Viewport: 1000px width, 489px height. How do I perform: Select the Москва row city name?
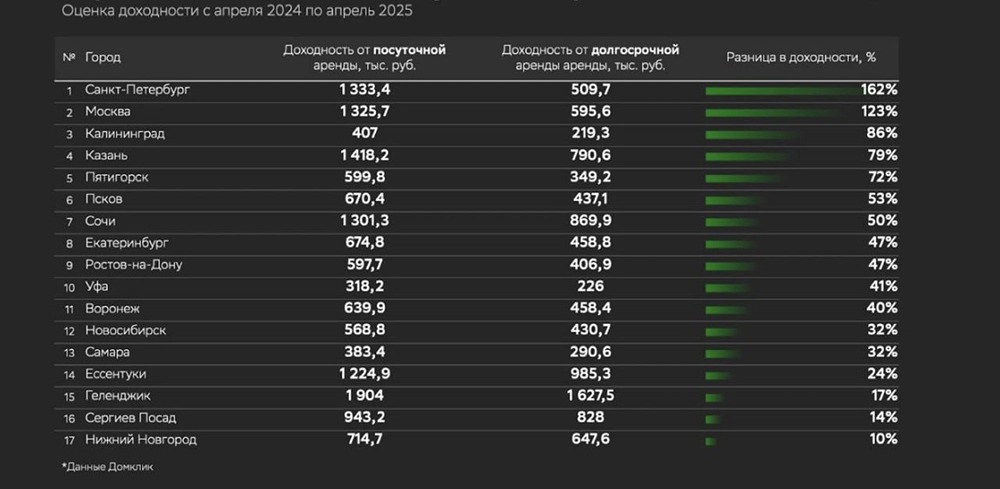pos(108,111)
